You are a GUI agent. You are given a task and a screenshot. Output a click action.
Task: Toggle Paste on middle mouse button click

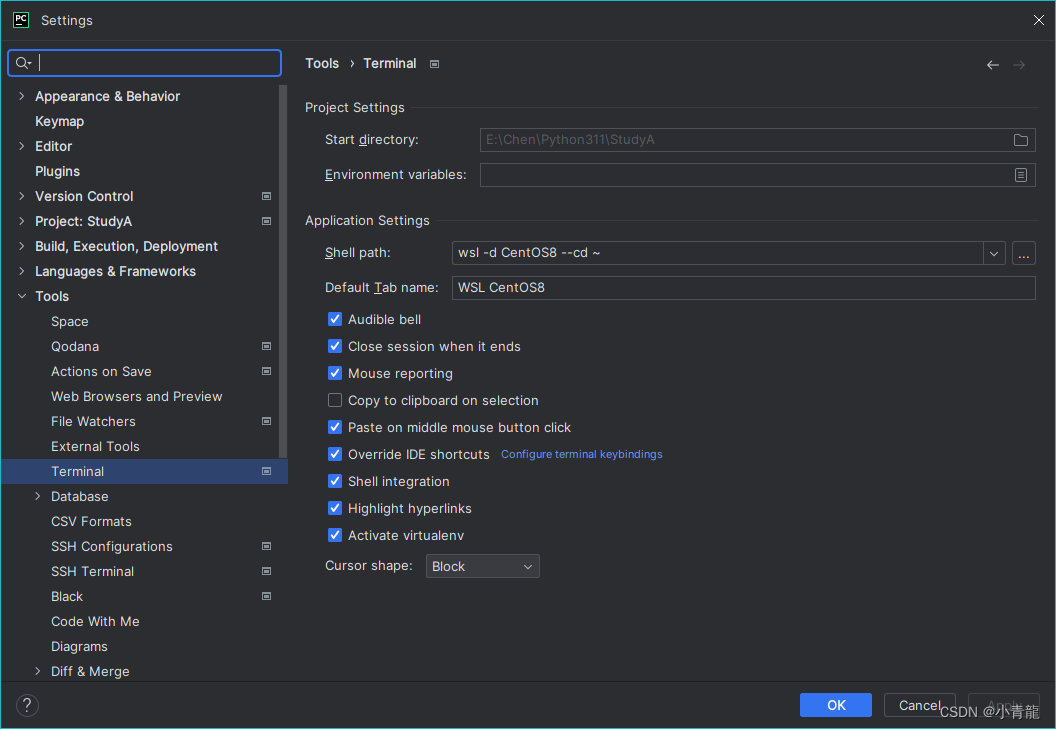(x=335, y=427)
